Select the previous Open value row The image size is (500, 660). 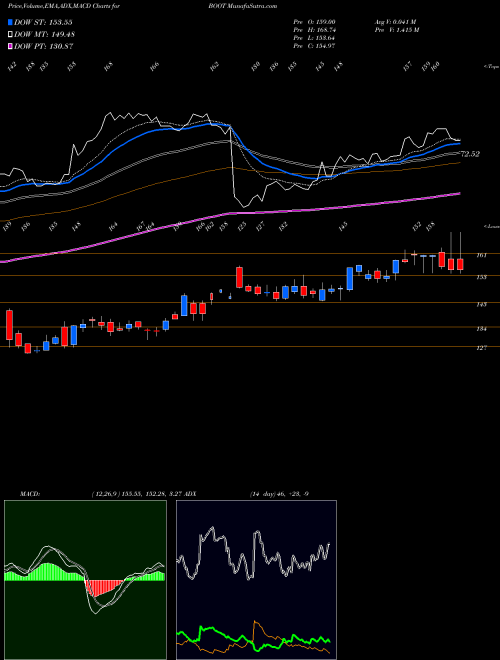pyautogui.click(x=314, y=22)
